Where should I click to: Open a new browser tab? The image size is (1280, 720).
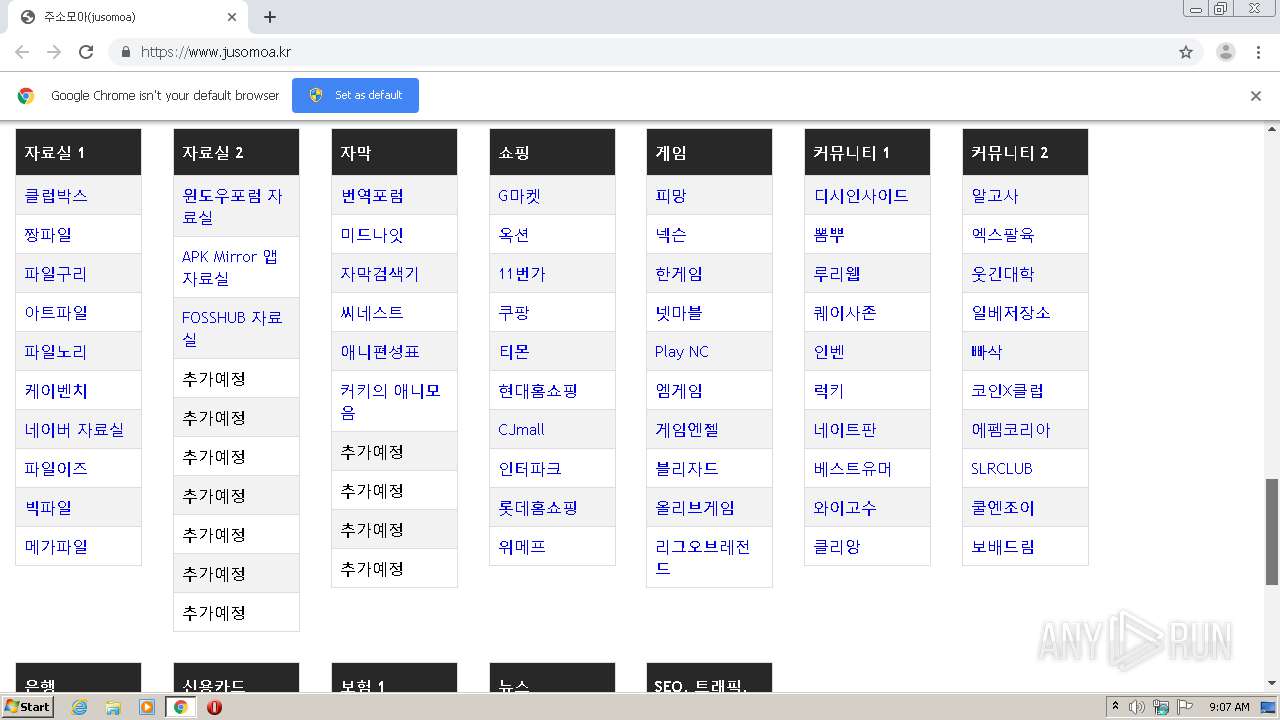(270, 17)
